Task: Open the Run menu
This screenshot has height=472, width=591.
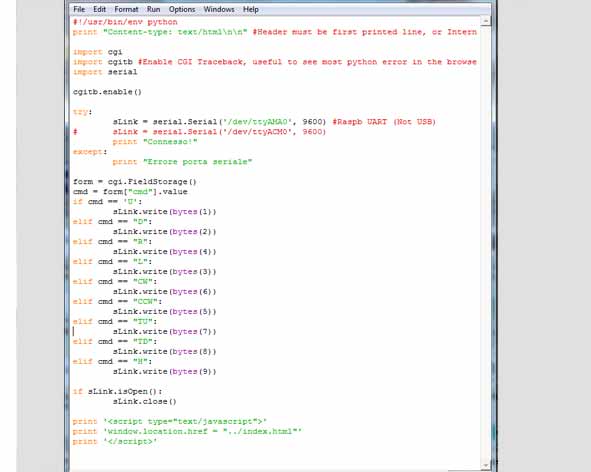Action: (153, 9)
